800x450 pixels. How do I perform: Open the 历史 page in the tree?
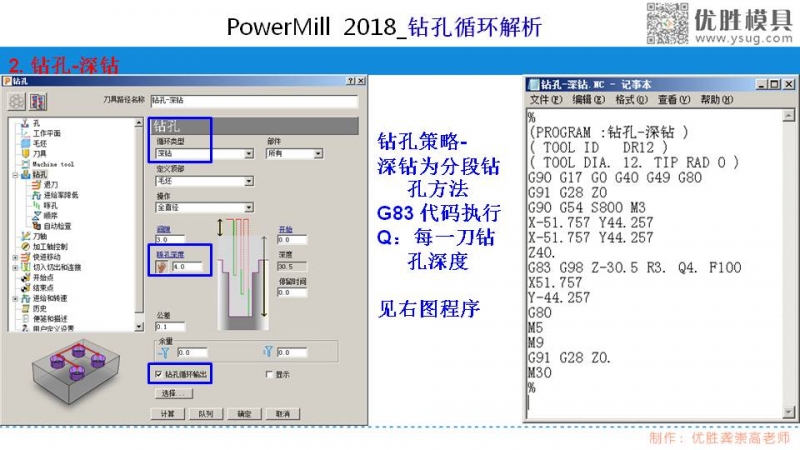(x=40, y=308)
